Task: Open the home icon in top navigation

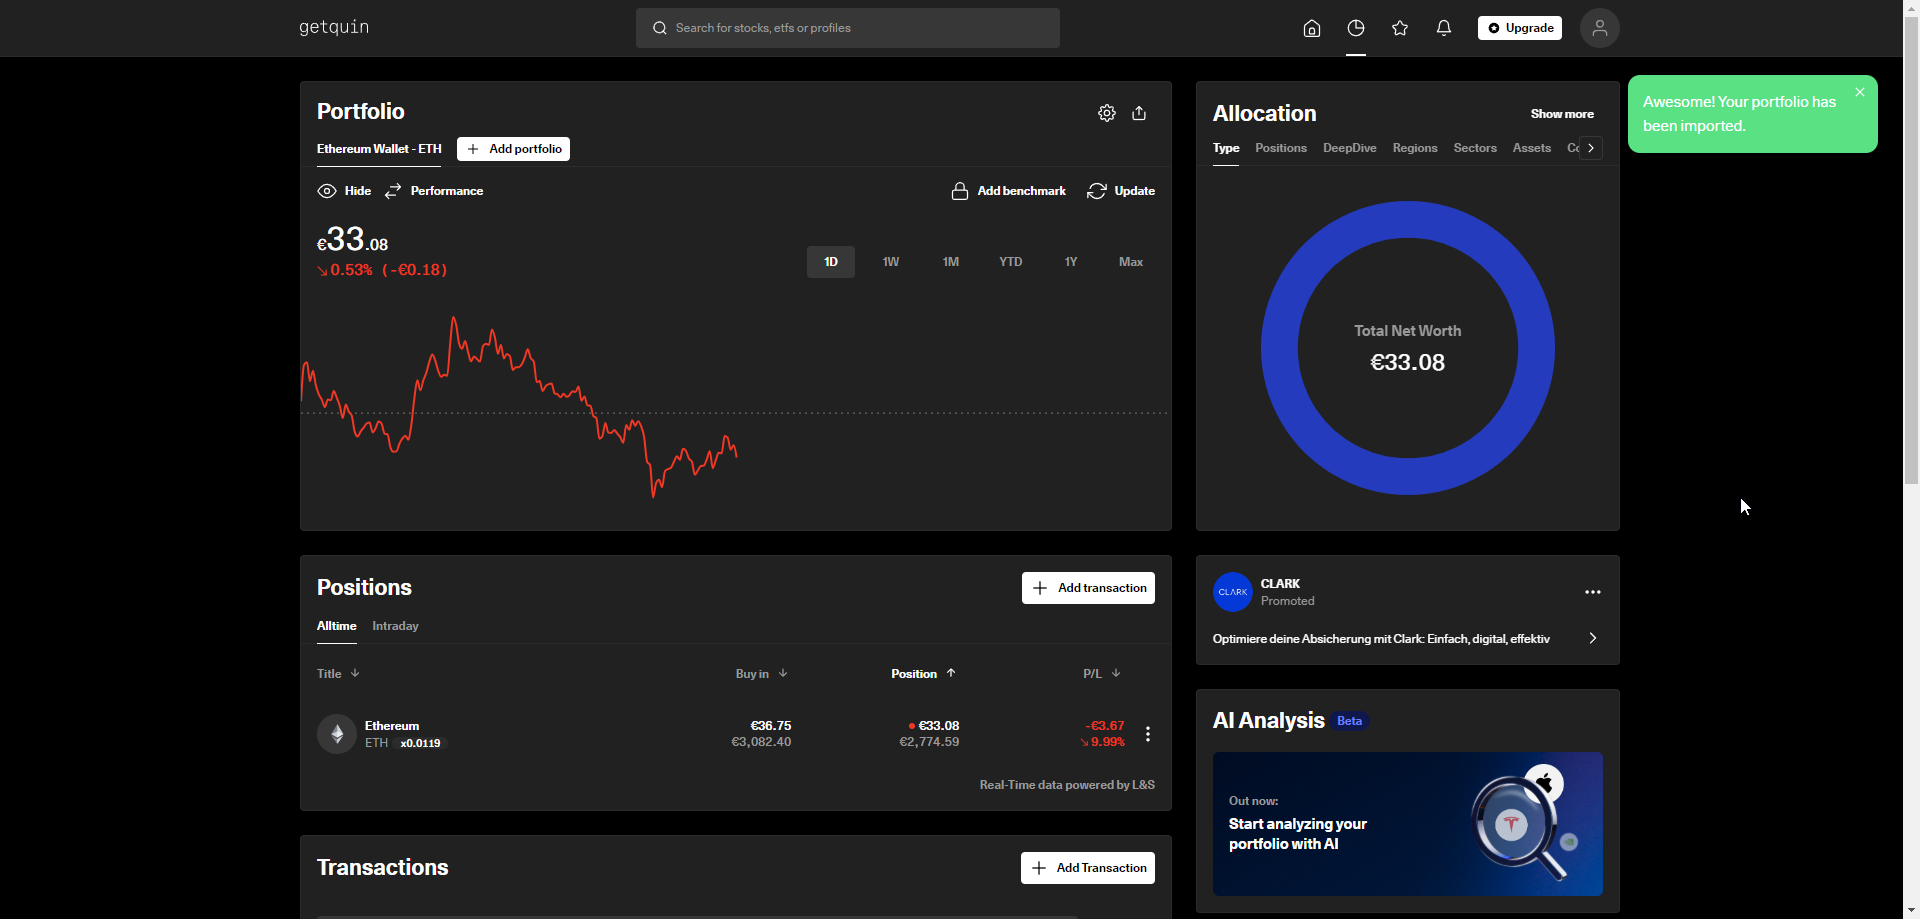Action: coord(1311,28)
